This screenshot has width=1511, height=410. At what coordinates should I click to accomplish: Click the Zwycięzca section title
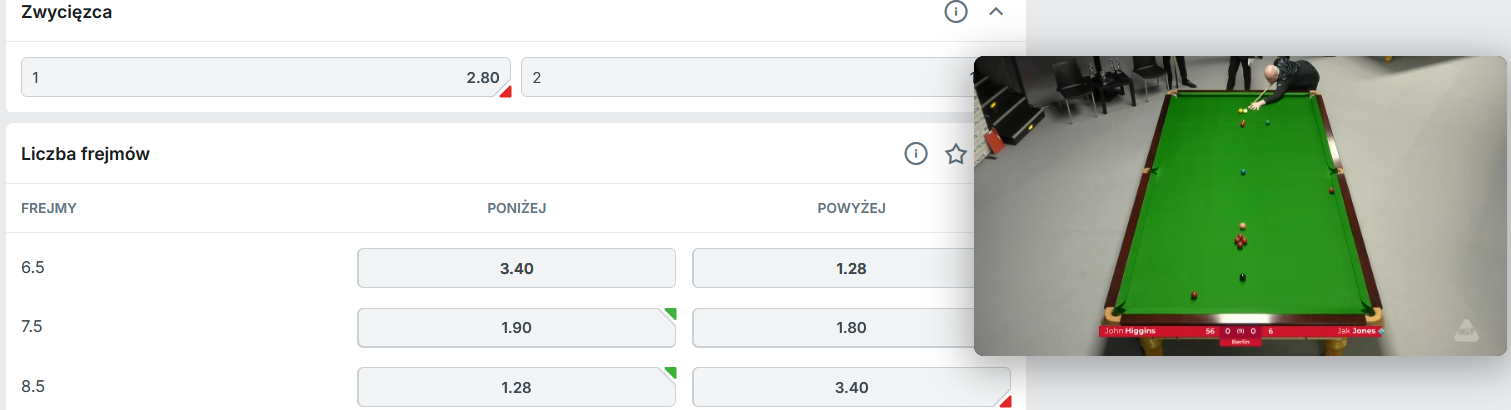pyautogui.click(x=66, y=13)
